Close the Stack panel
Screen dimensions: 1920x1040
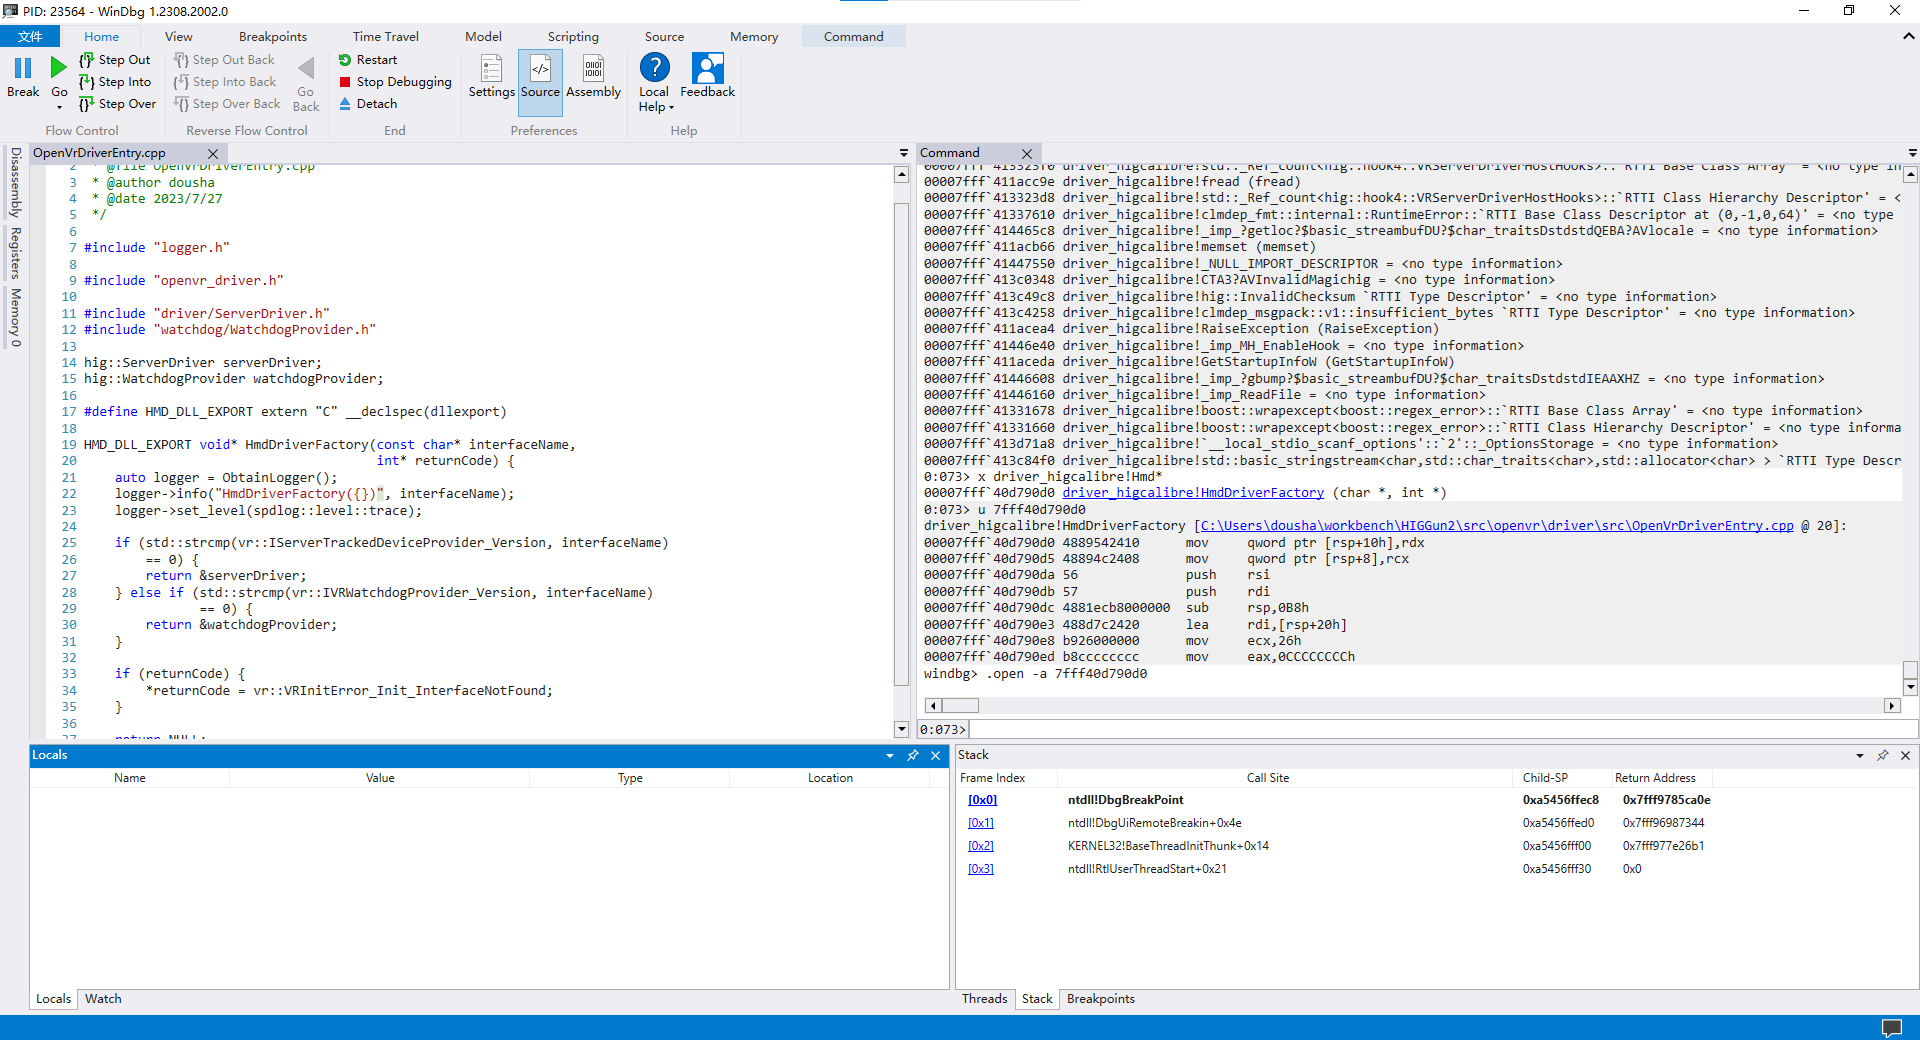point(1906,756)
